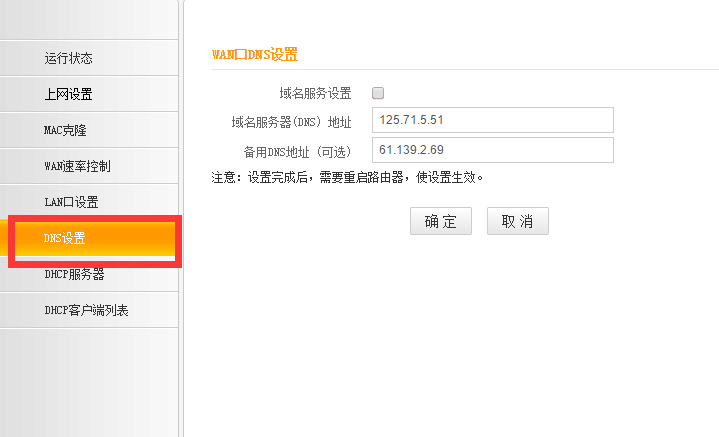
Task: Show the DHCP客户端列表 page
Action: click(x=89, y=310)
